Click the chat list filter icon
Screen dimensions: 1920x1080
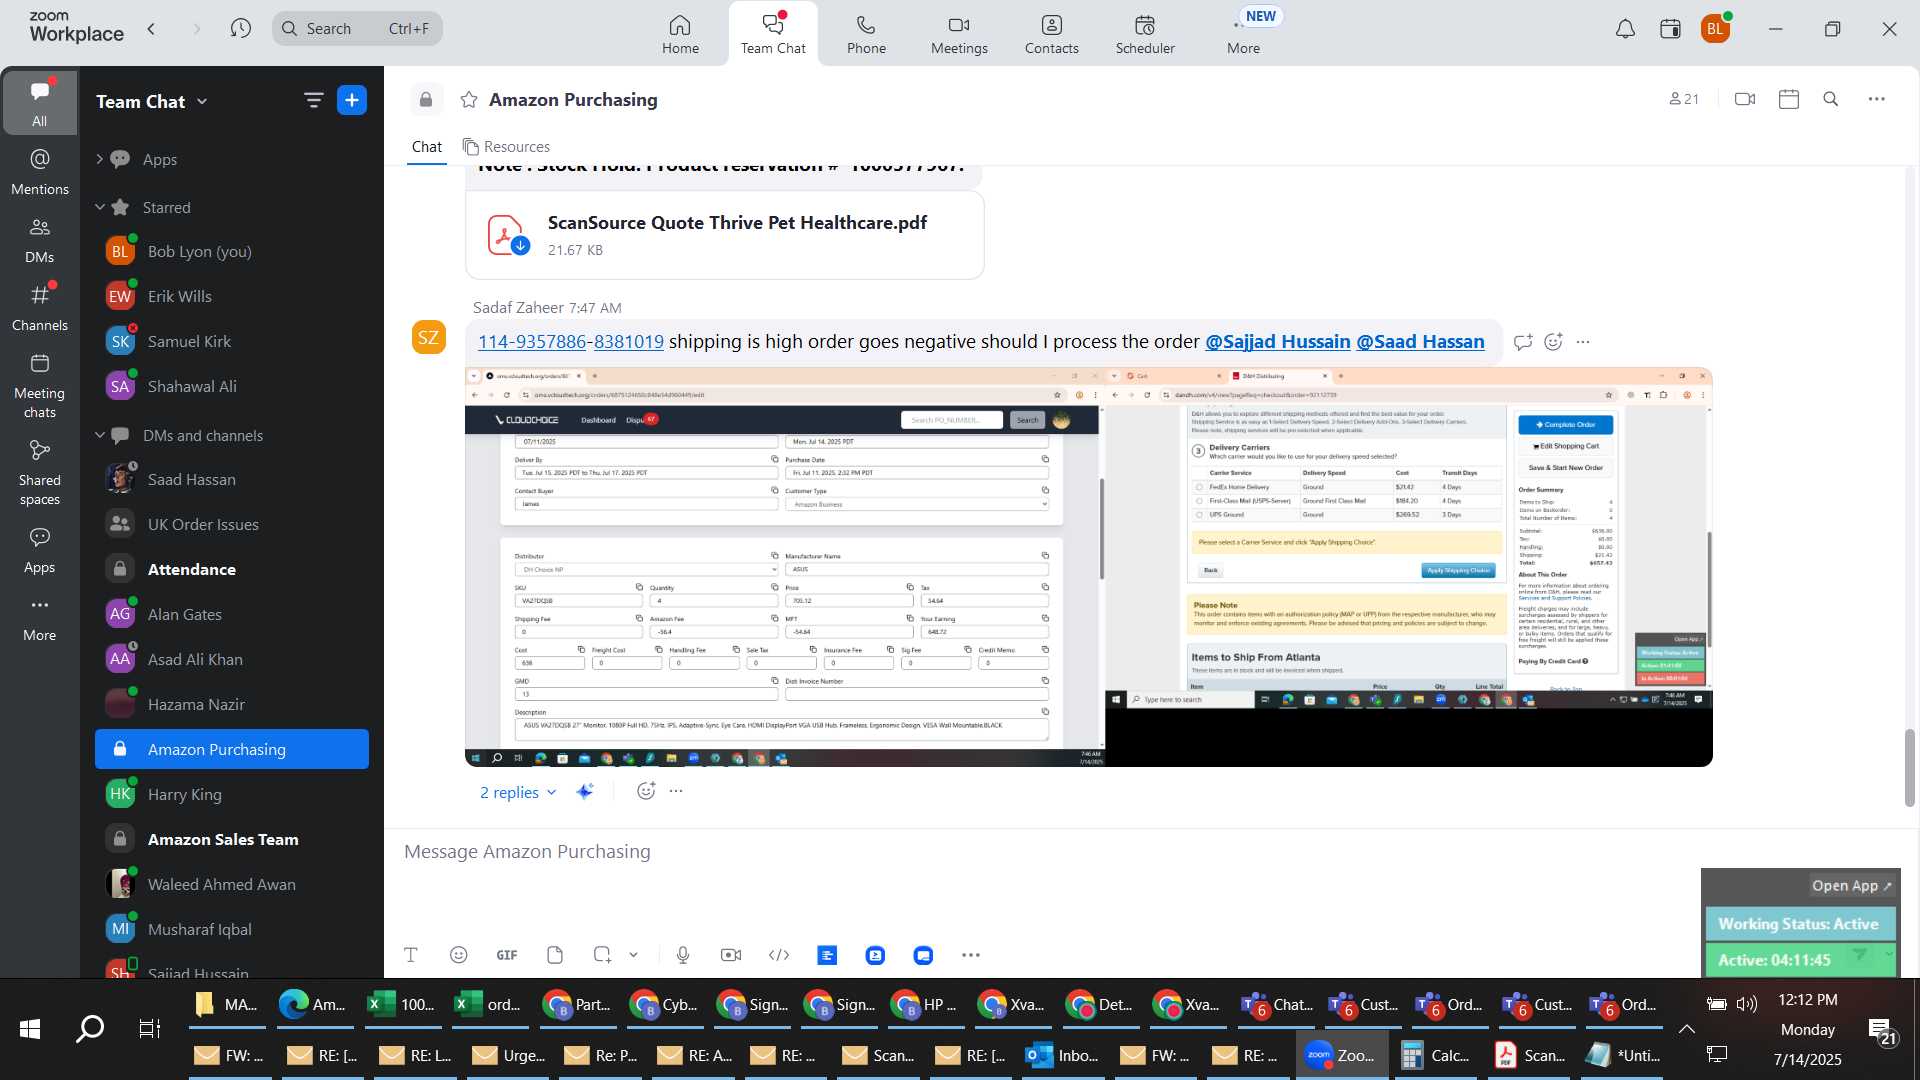pos(313,100)
